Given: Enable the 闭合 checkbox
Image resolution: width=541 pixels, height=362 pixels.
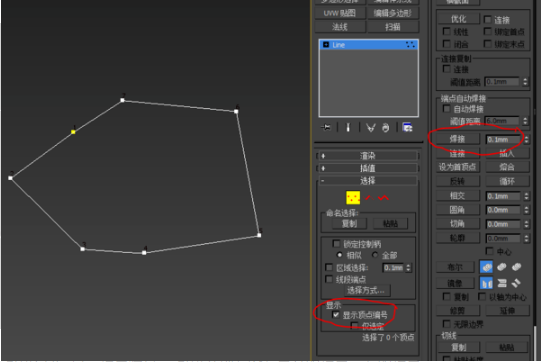Looking at the screenshot, I should [446, 44].
